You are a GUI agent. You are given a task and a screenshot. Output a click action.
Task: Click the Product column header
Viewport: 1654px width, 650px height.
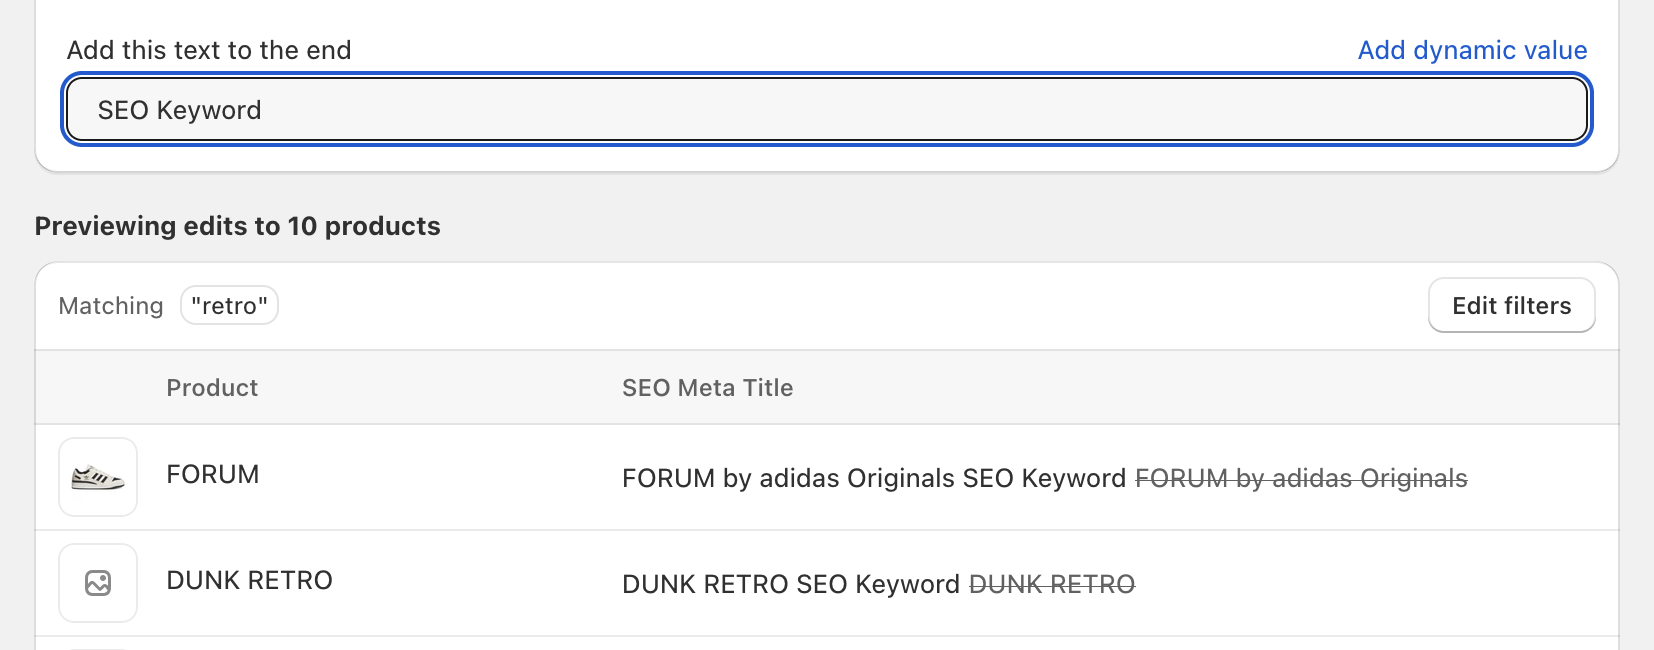pos(212,388)
